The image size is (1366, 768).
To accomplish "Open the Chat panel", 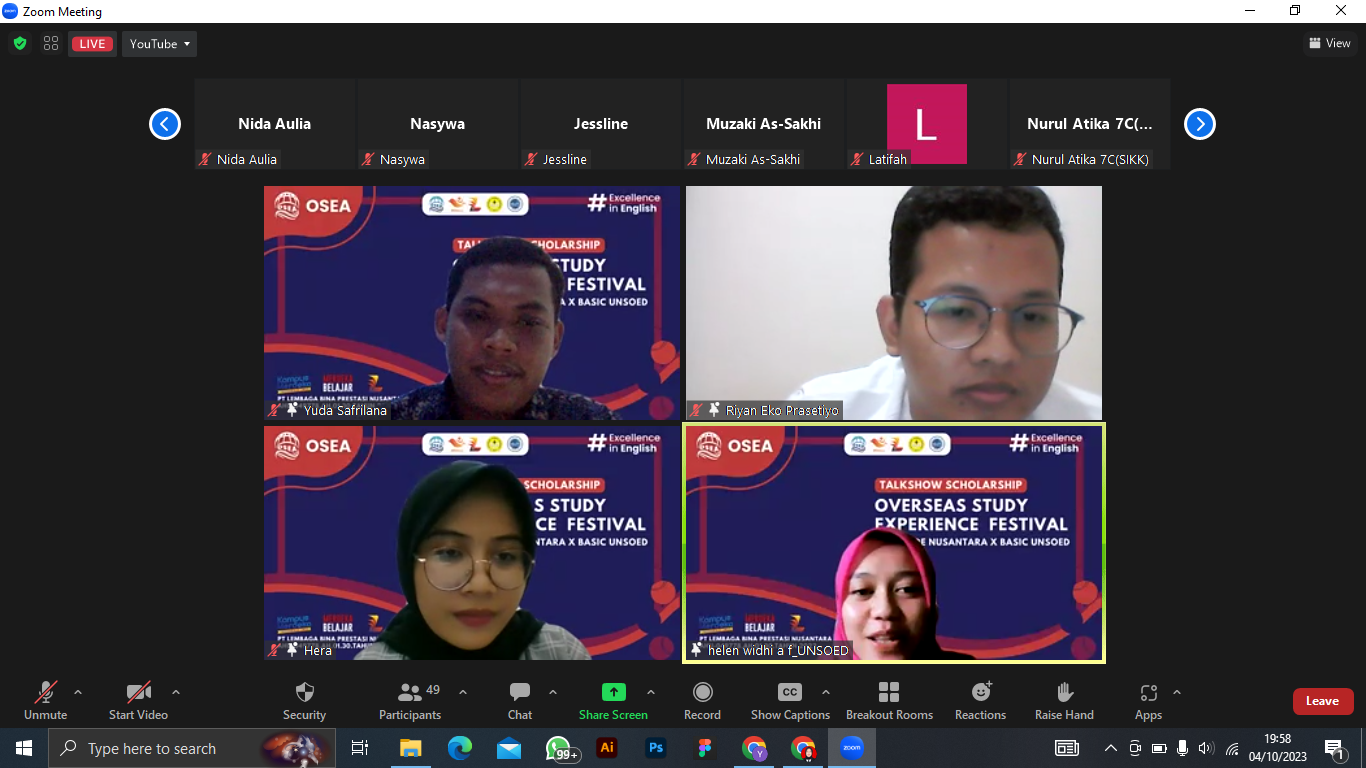I will (519, 693).
